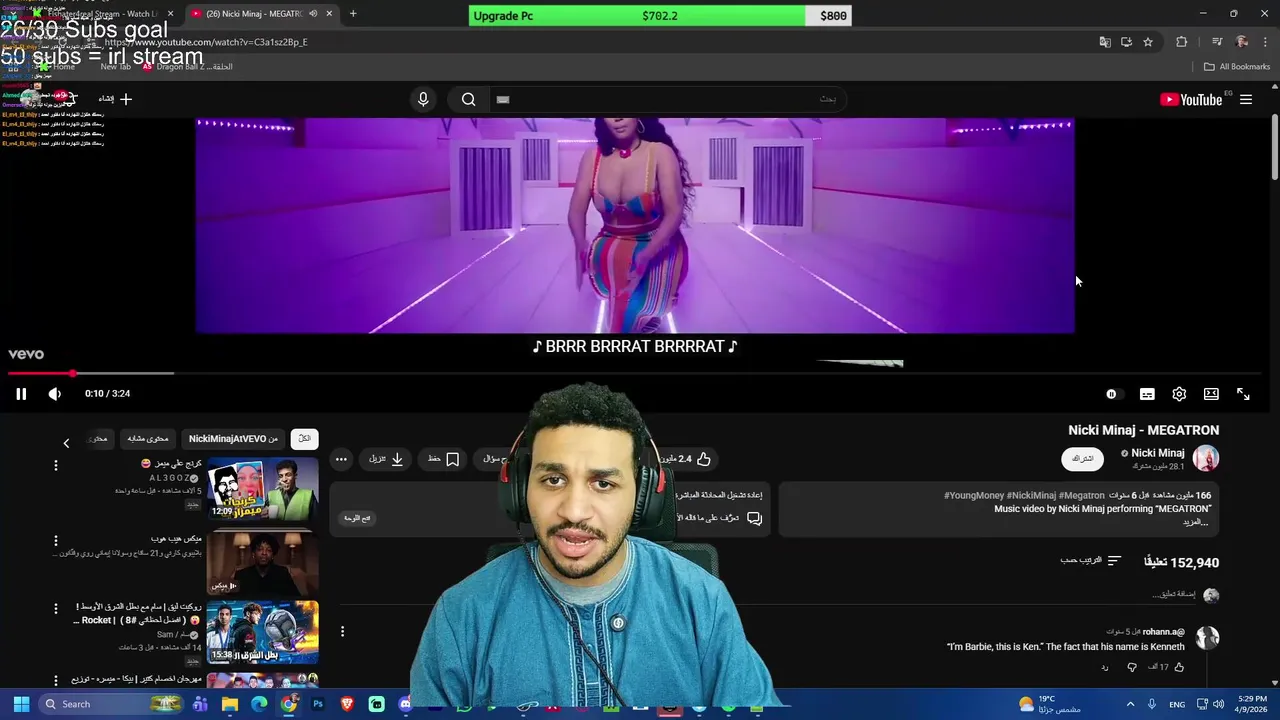This screenshot has width=1280, height=720.
Task: Select the NickiMinajAtVEVO filter chip
Action: coord(233,438)
